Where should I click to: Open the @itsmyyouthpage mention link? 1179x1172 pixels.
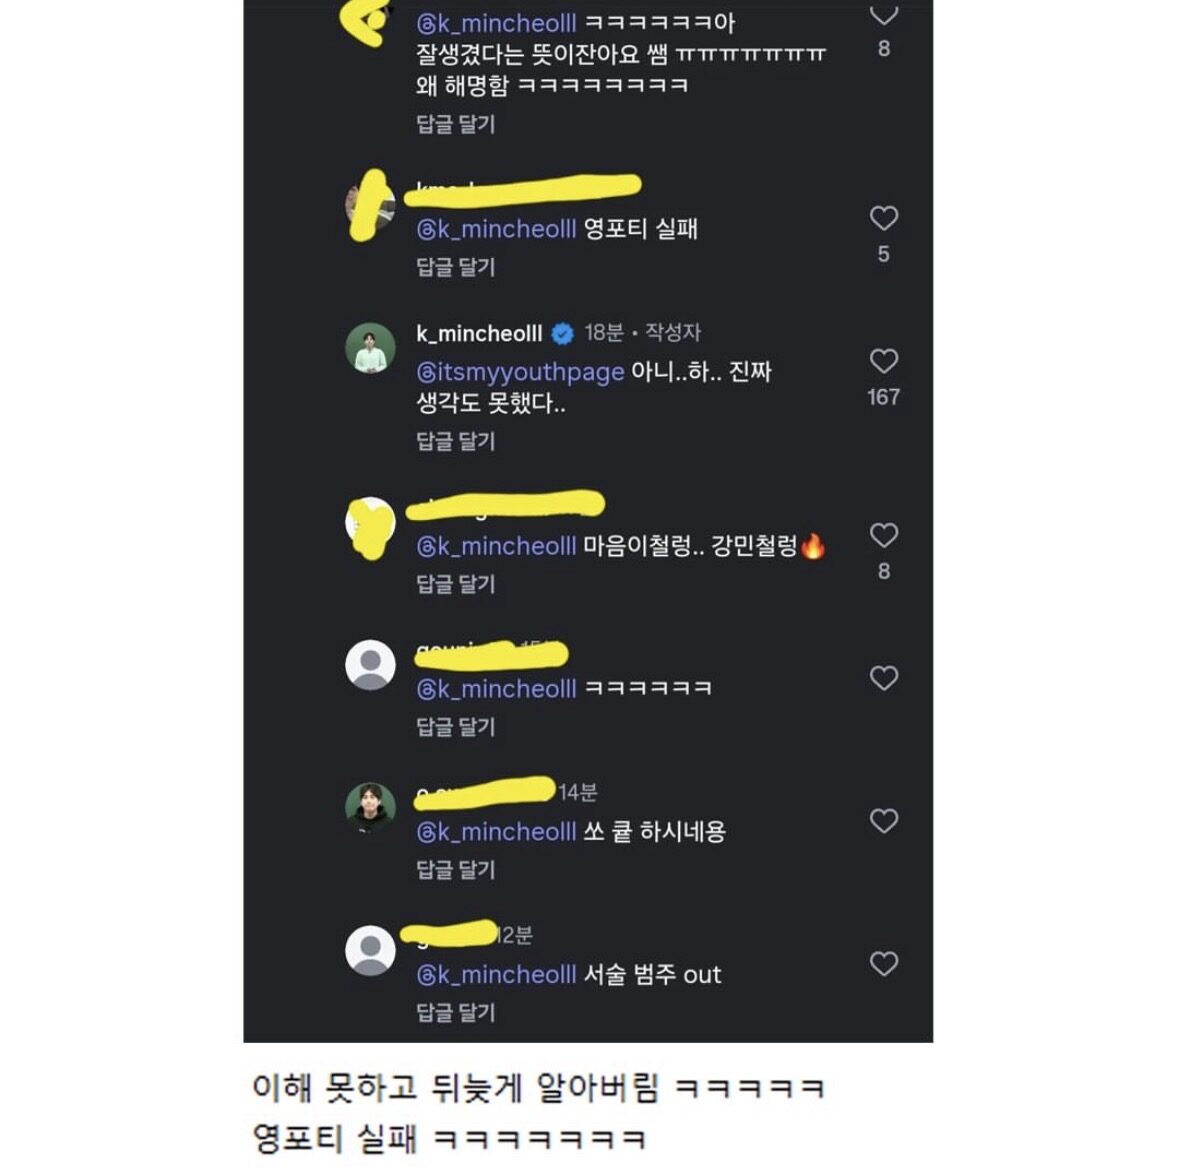520,372
